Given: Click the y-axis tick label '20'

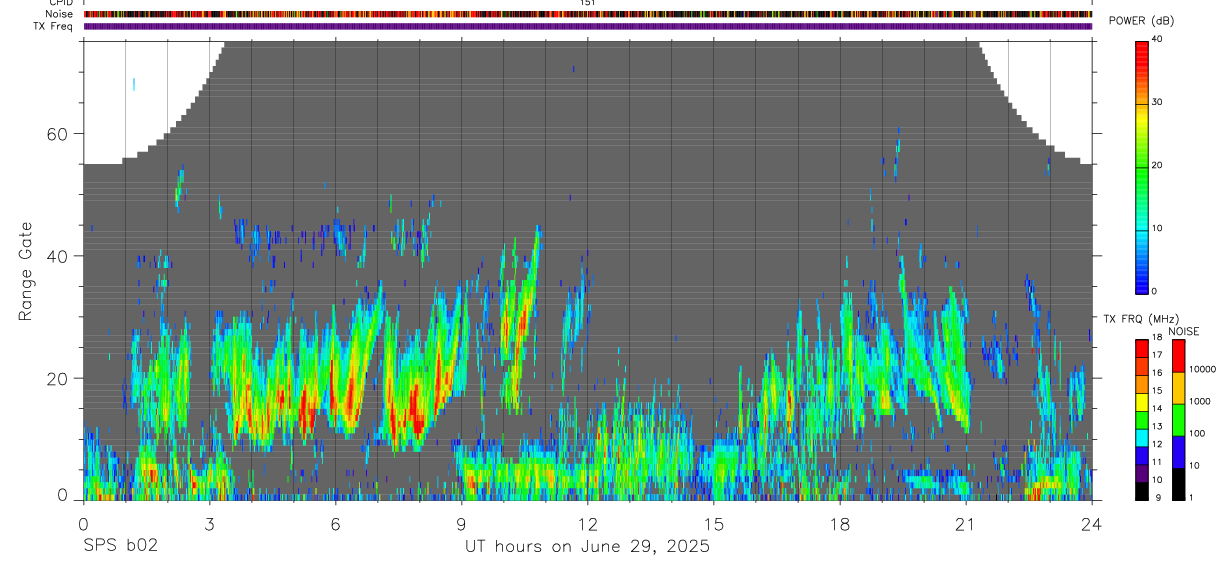Looking at the screenshot, I should [x=57, y=378].
